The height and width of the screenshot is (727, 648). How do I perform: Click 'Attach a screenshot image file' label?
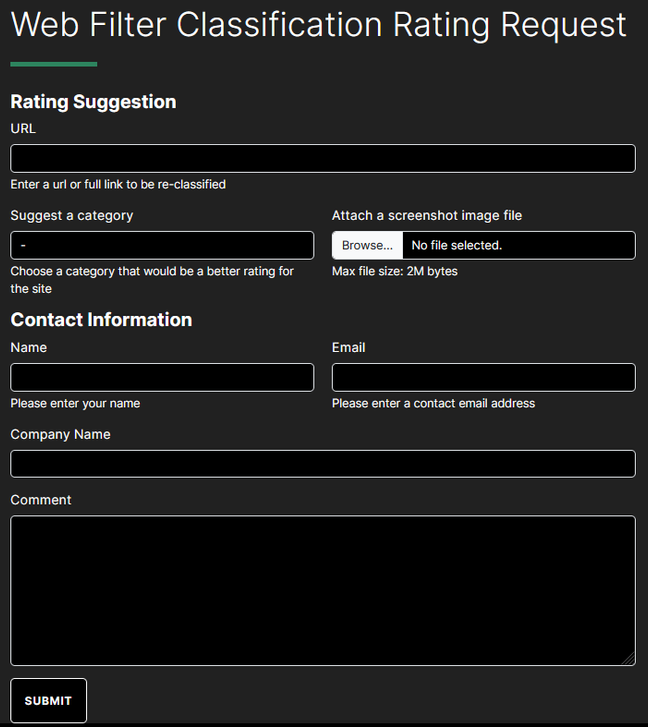click(x=427, y=215)
